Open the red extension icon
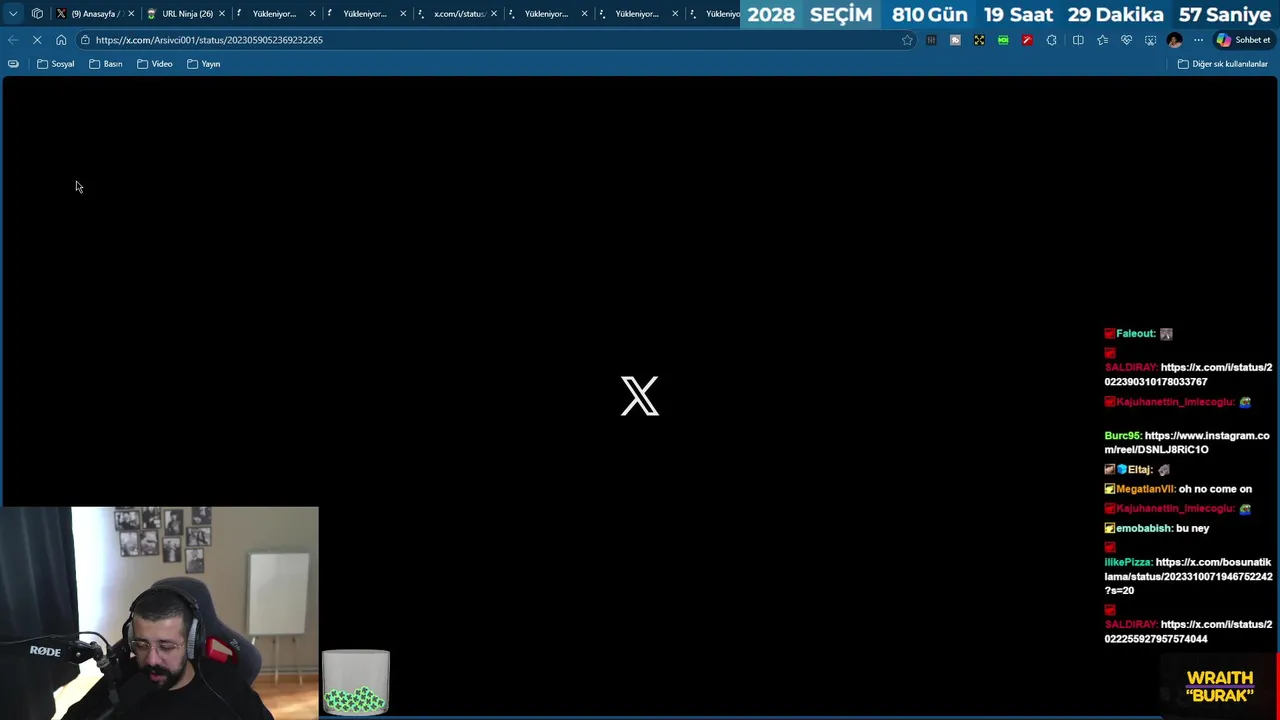The width and height of the screenshot is (1280, 720). point(1027,40)
